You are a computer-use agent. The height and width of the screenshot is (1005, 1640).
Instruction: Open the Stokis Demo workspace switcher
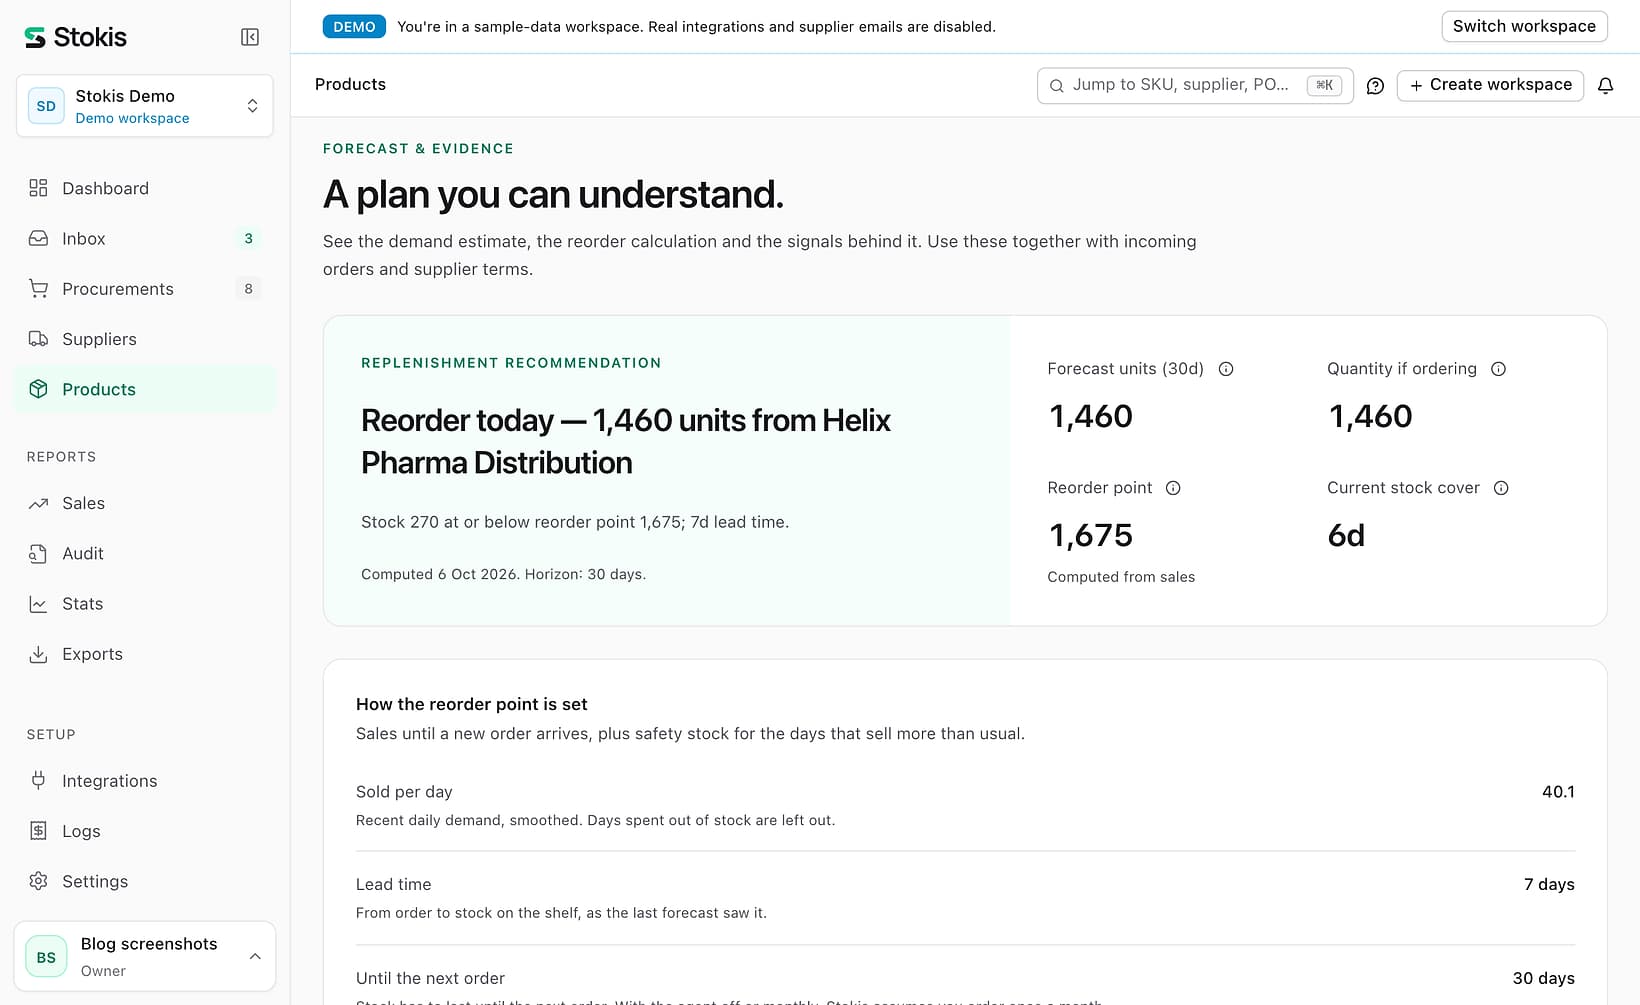click(145, 106)
